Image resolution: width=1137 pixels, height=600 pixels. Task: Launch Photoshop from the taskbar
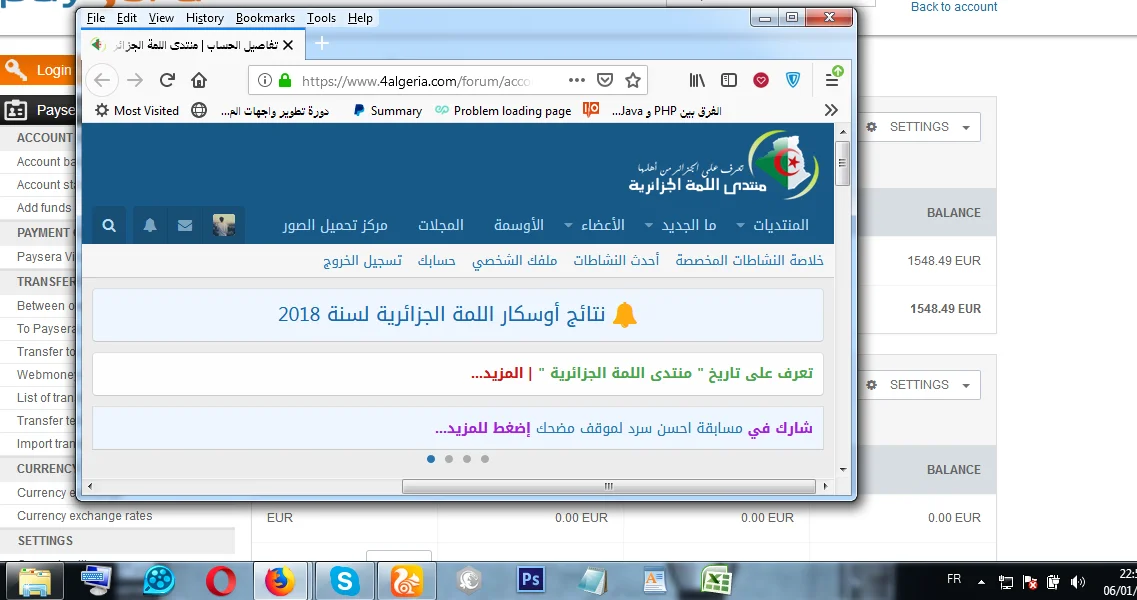(x=529, y=580)
